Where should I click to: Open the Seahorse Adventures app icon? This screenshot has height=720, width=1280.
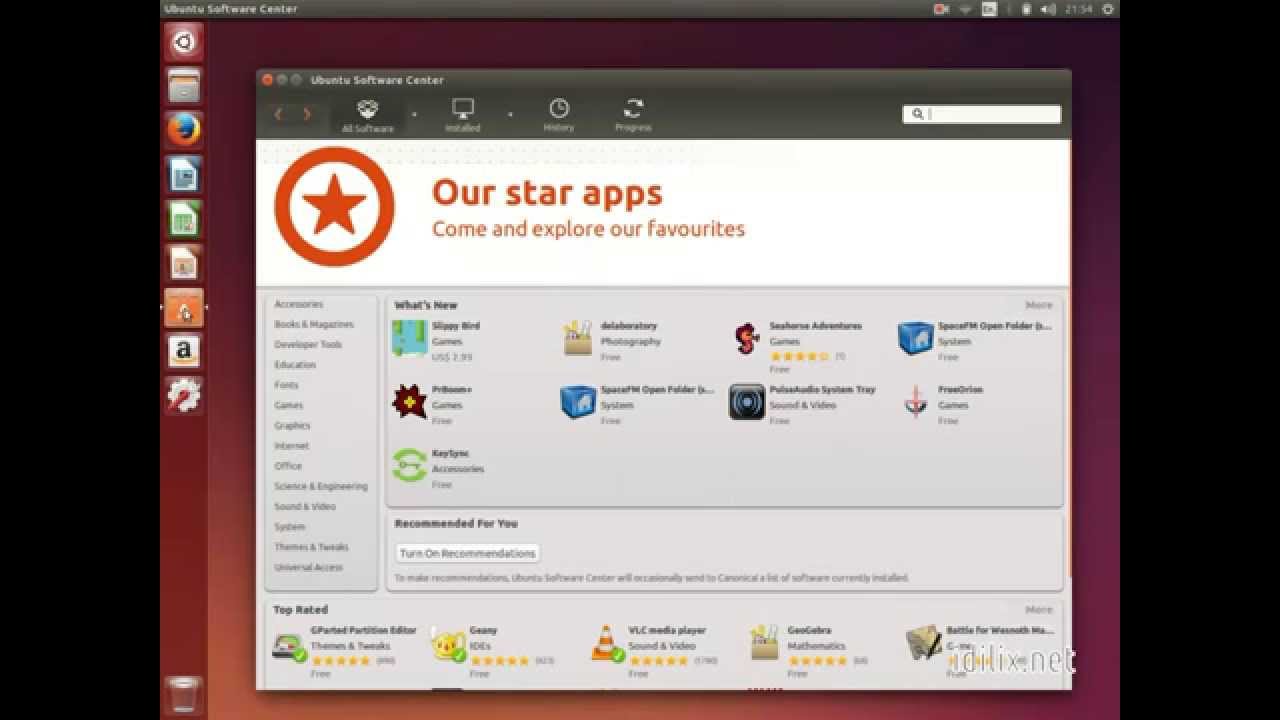click(747, 338)
